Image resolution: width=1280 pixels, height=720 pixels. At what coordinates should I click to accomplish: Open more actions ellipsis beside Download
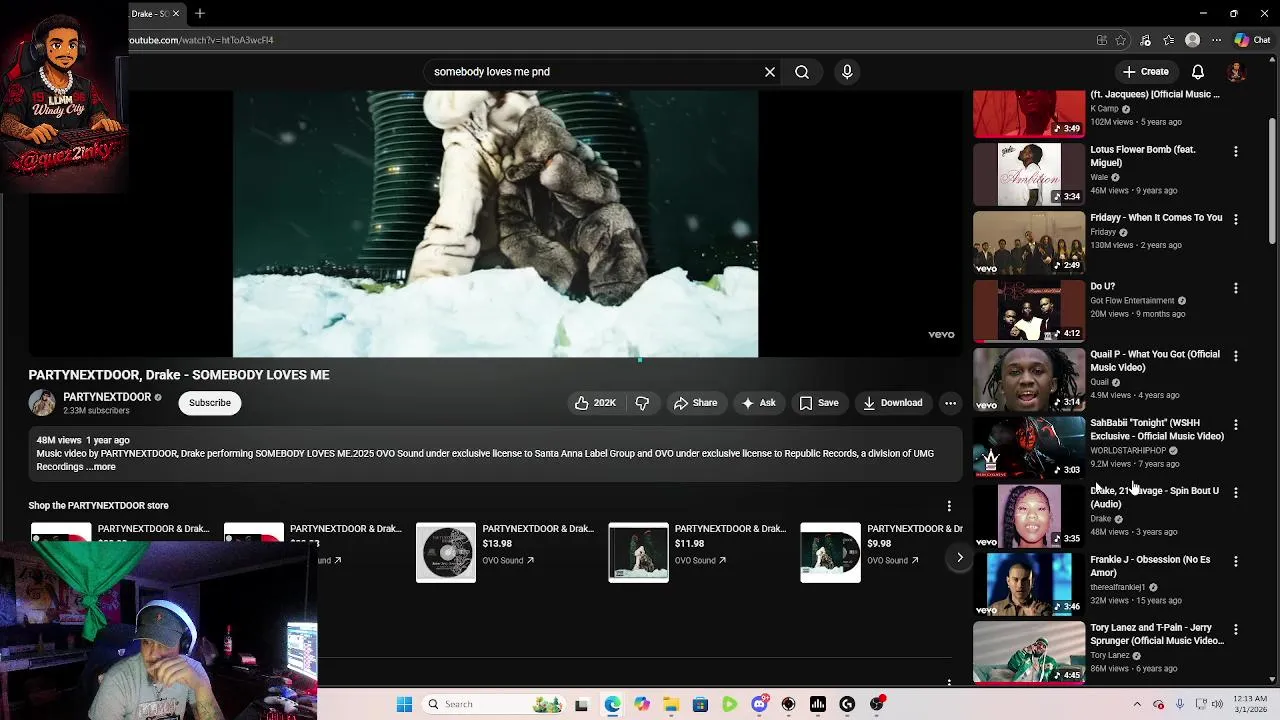click(x=950, y=403)
